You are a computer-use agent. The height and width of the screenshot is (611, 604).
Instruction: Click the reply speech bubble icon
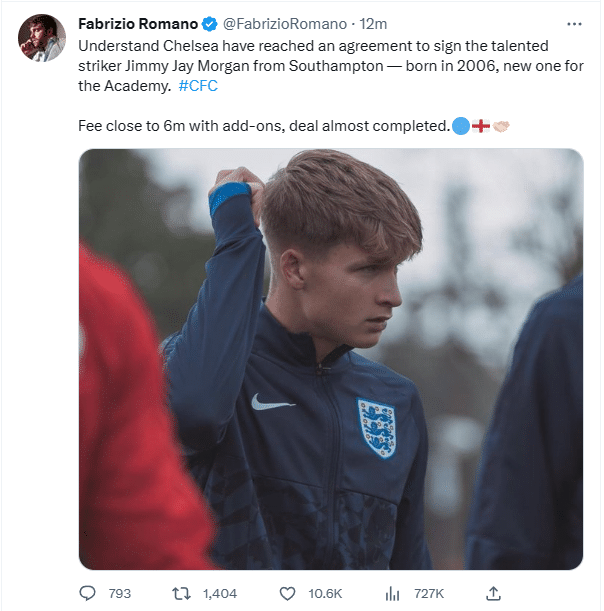point(87,593)
